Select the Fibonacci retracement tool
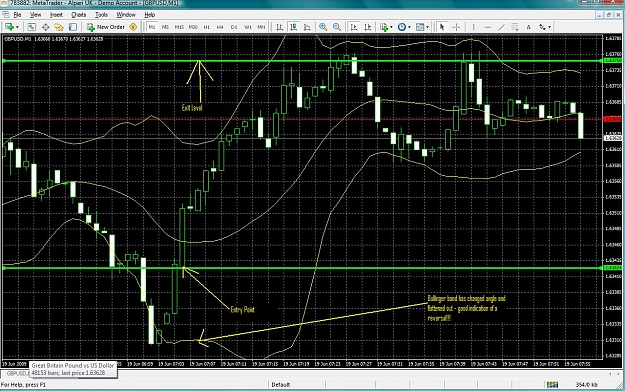The width and height of the screenshot is (625, 391). pos(515,27)
